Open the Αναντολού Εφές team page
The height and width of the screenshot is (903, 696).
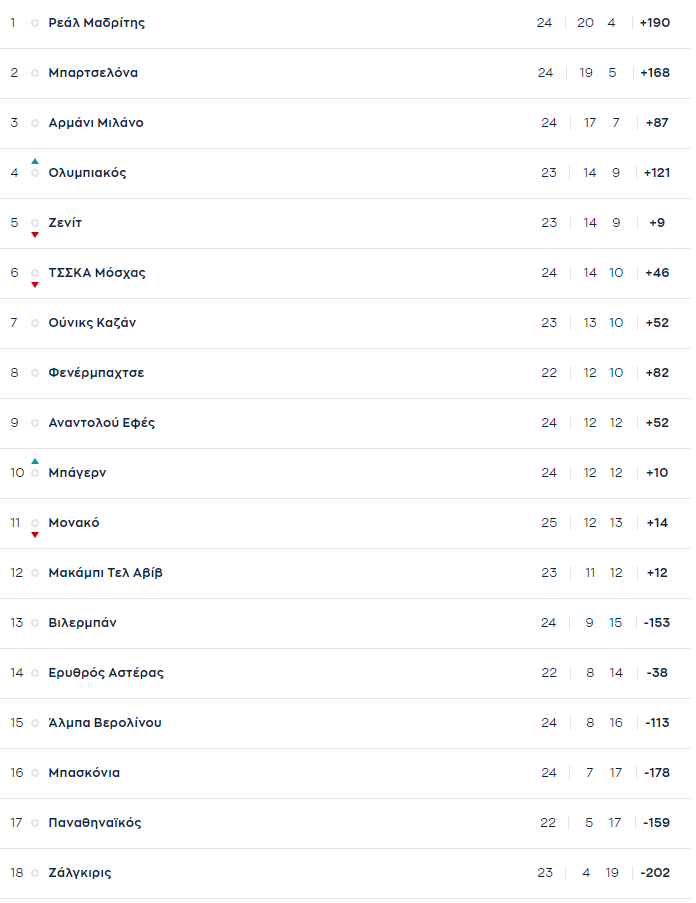coord(102,423)
